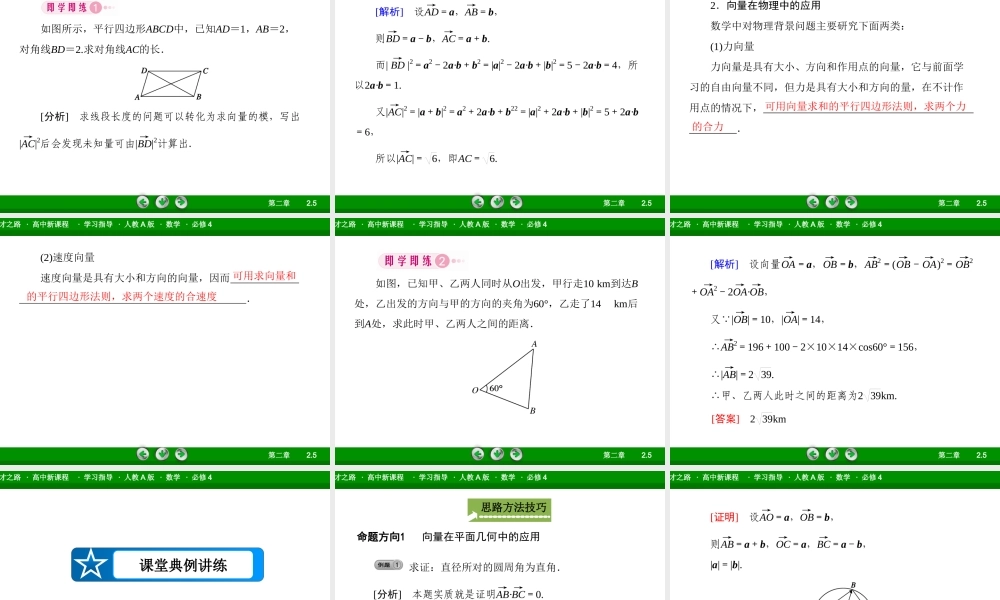
Task: Click the down arrow icon on the top-middle slide
Action: tap(497, 202)
